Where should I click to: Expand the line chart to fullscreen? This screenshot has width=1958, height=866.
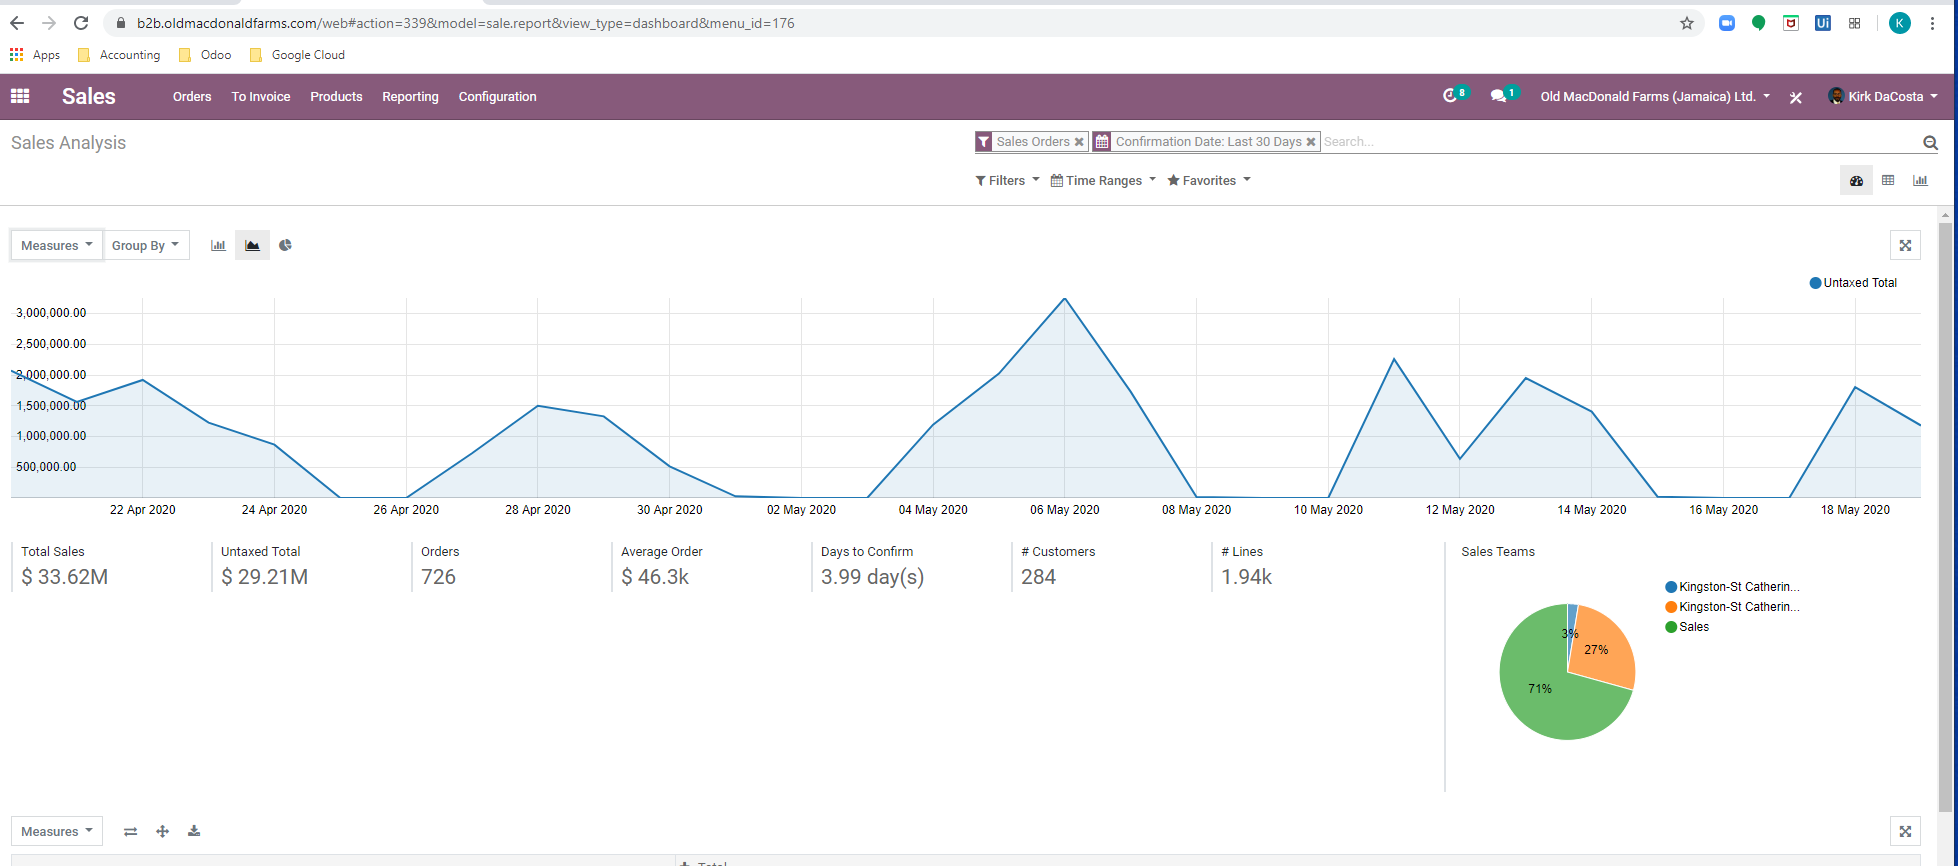point(1905,245)
